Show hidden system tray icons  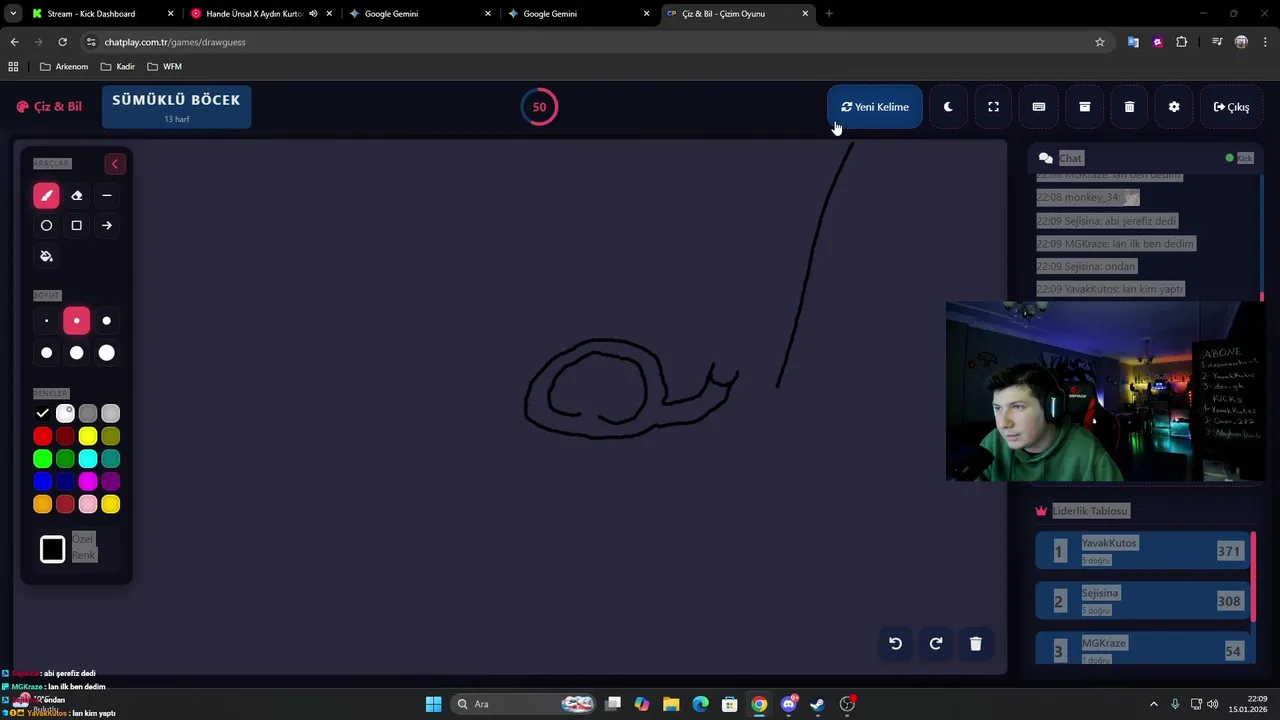pyautogui.click(x=1153, y=704)
